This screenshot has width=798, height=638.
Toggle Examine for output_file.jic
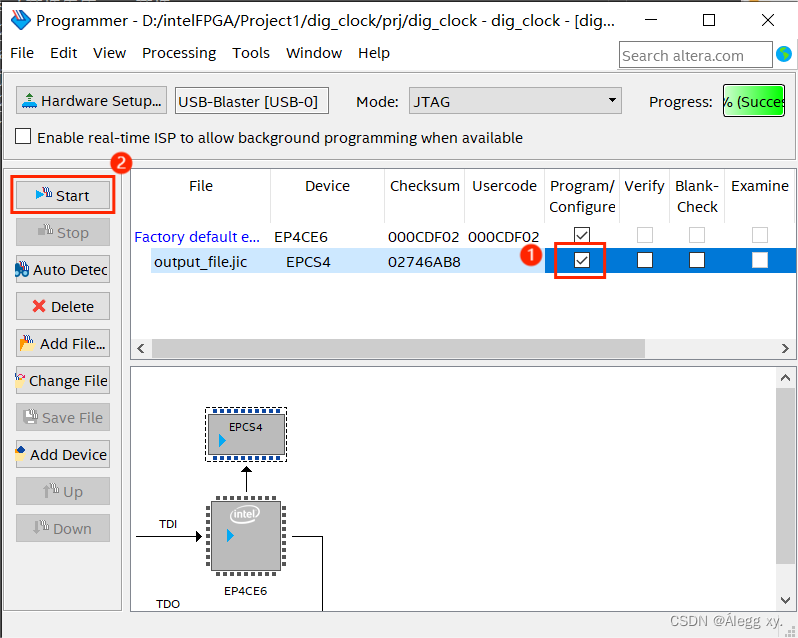760,260
